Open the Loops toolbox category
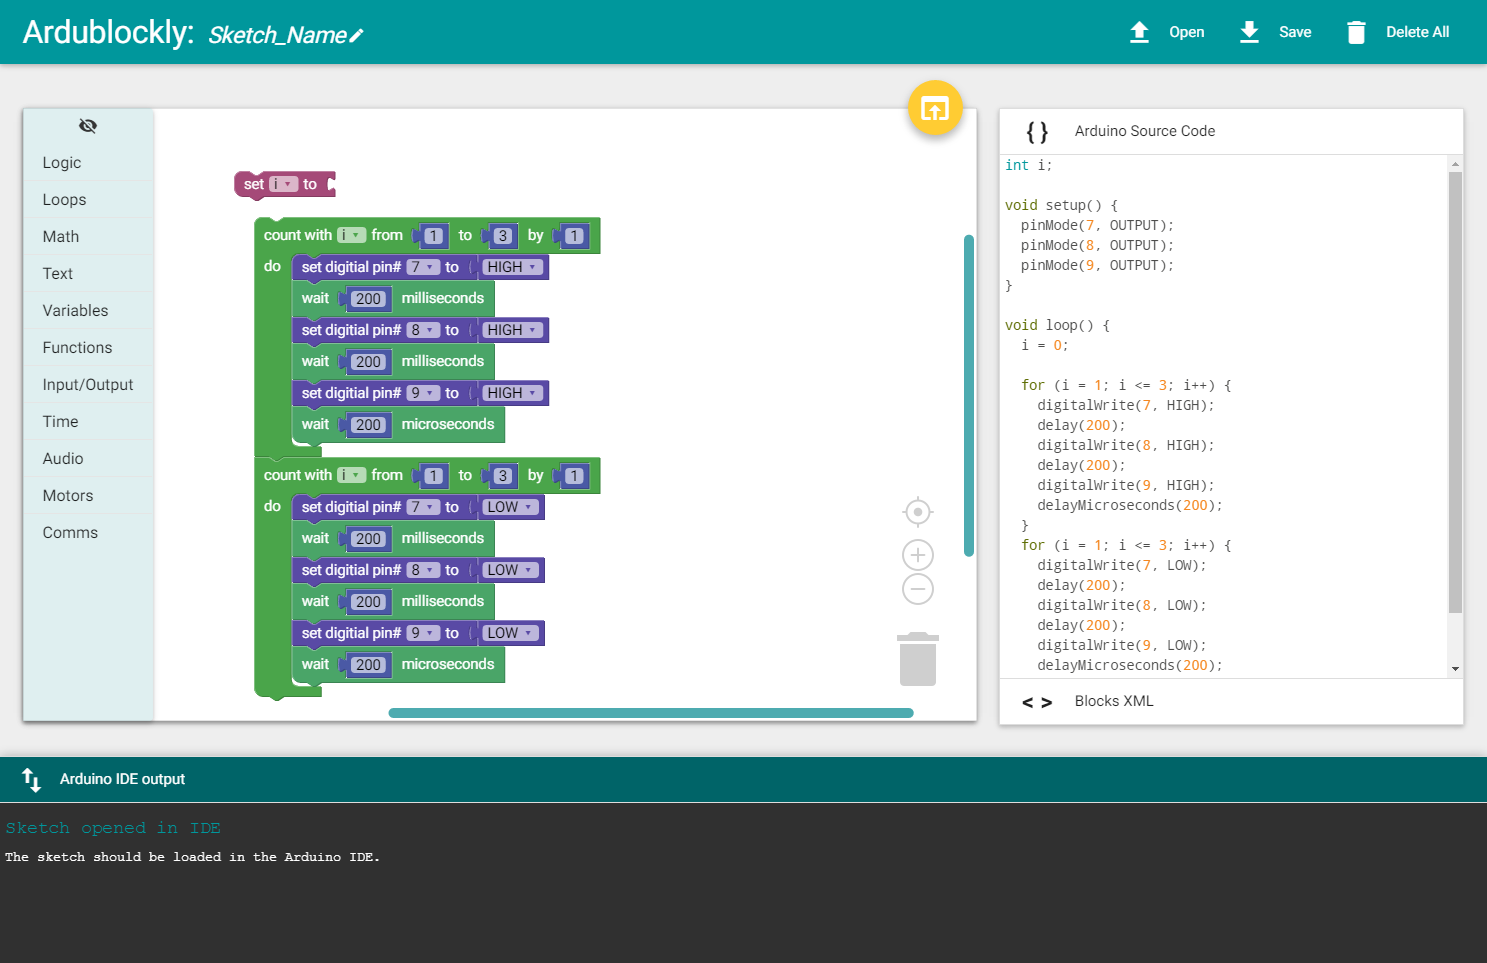 (x=88, y=200)
